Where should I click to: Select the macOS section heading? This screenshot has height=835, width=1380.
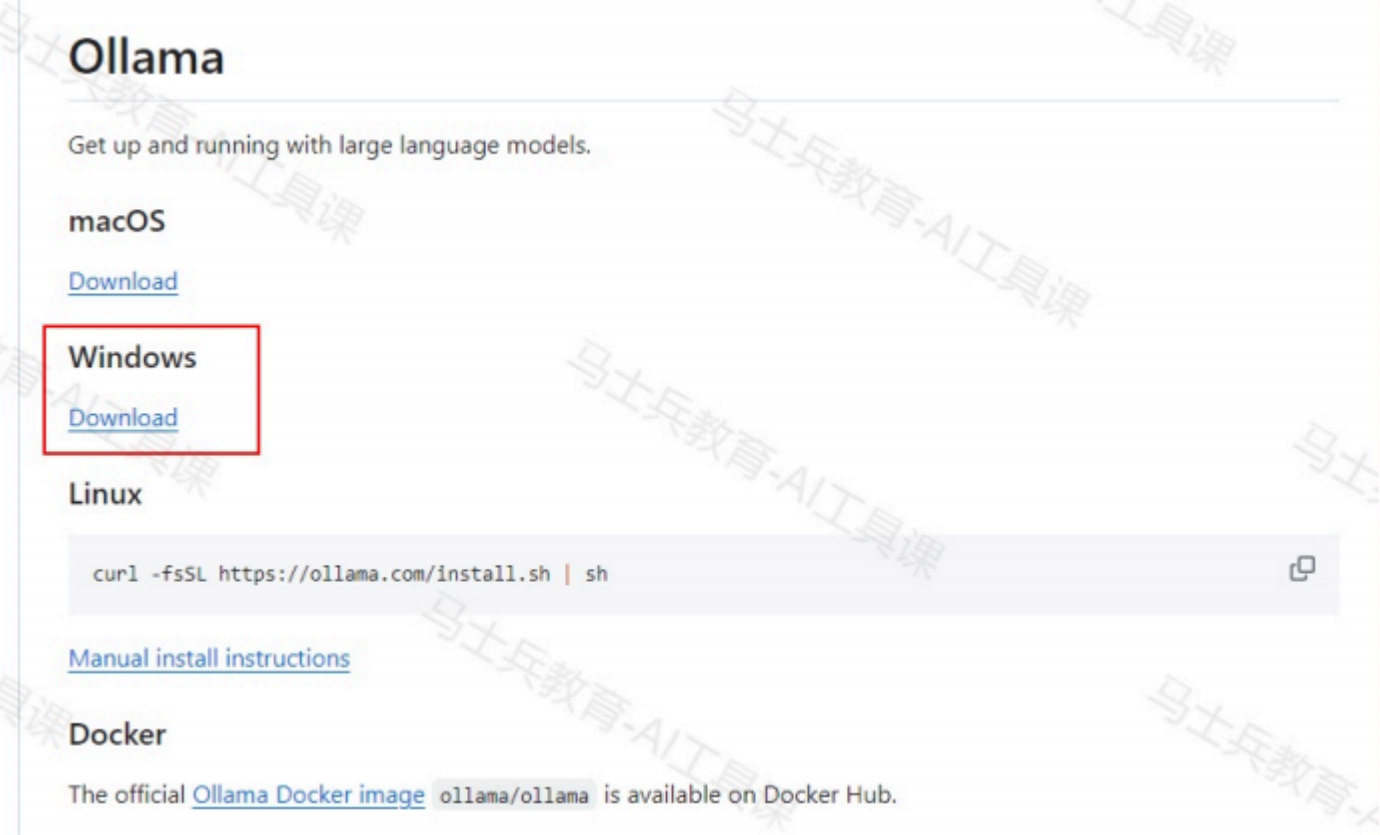click(116, 221)
